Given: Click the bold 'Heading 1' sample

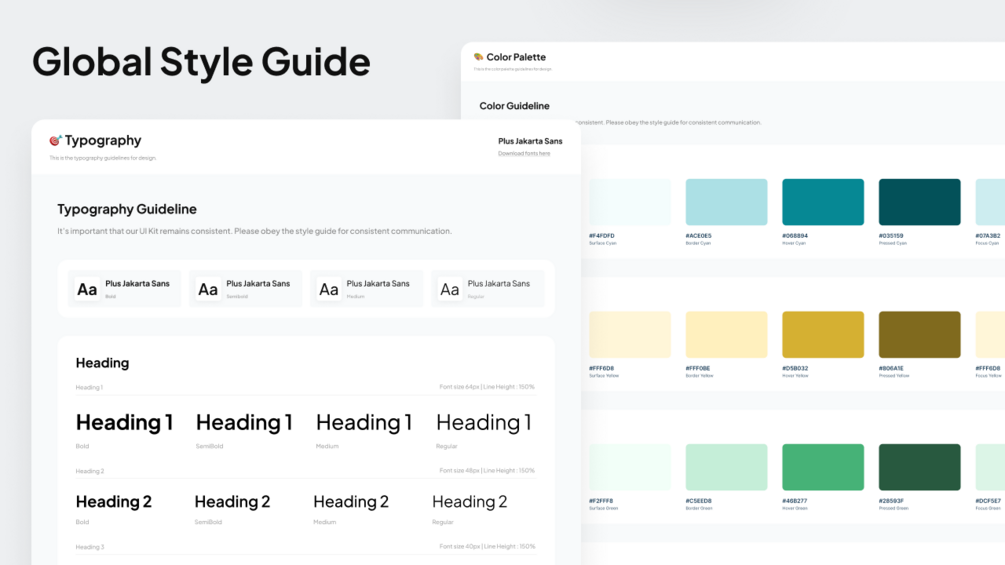Looking at the screenshot, I should [124, 422].
